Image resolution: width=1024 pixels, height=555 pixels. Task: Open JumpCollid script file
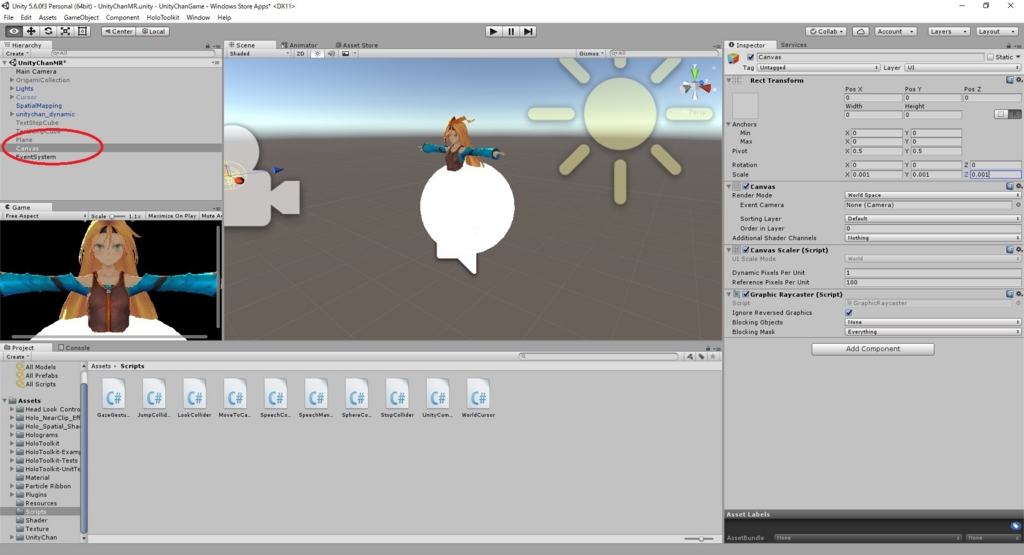[x=154, y=398]
